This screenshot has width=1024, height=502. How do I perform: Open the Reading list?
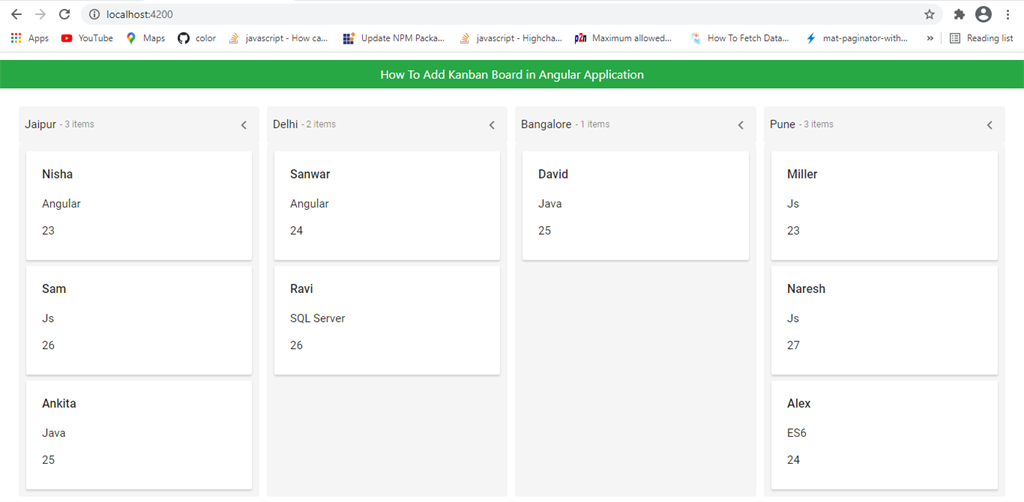[980, 38]
